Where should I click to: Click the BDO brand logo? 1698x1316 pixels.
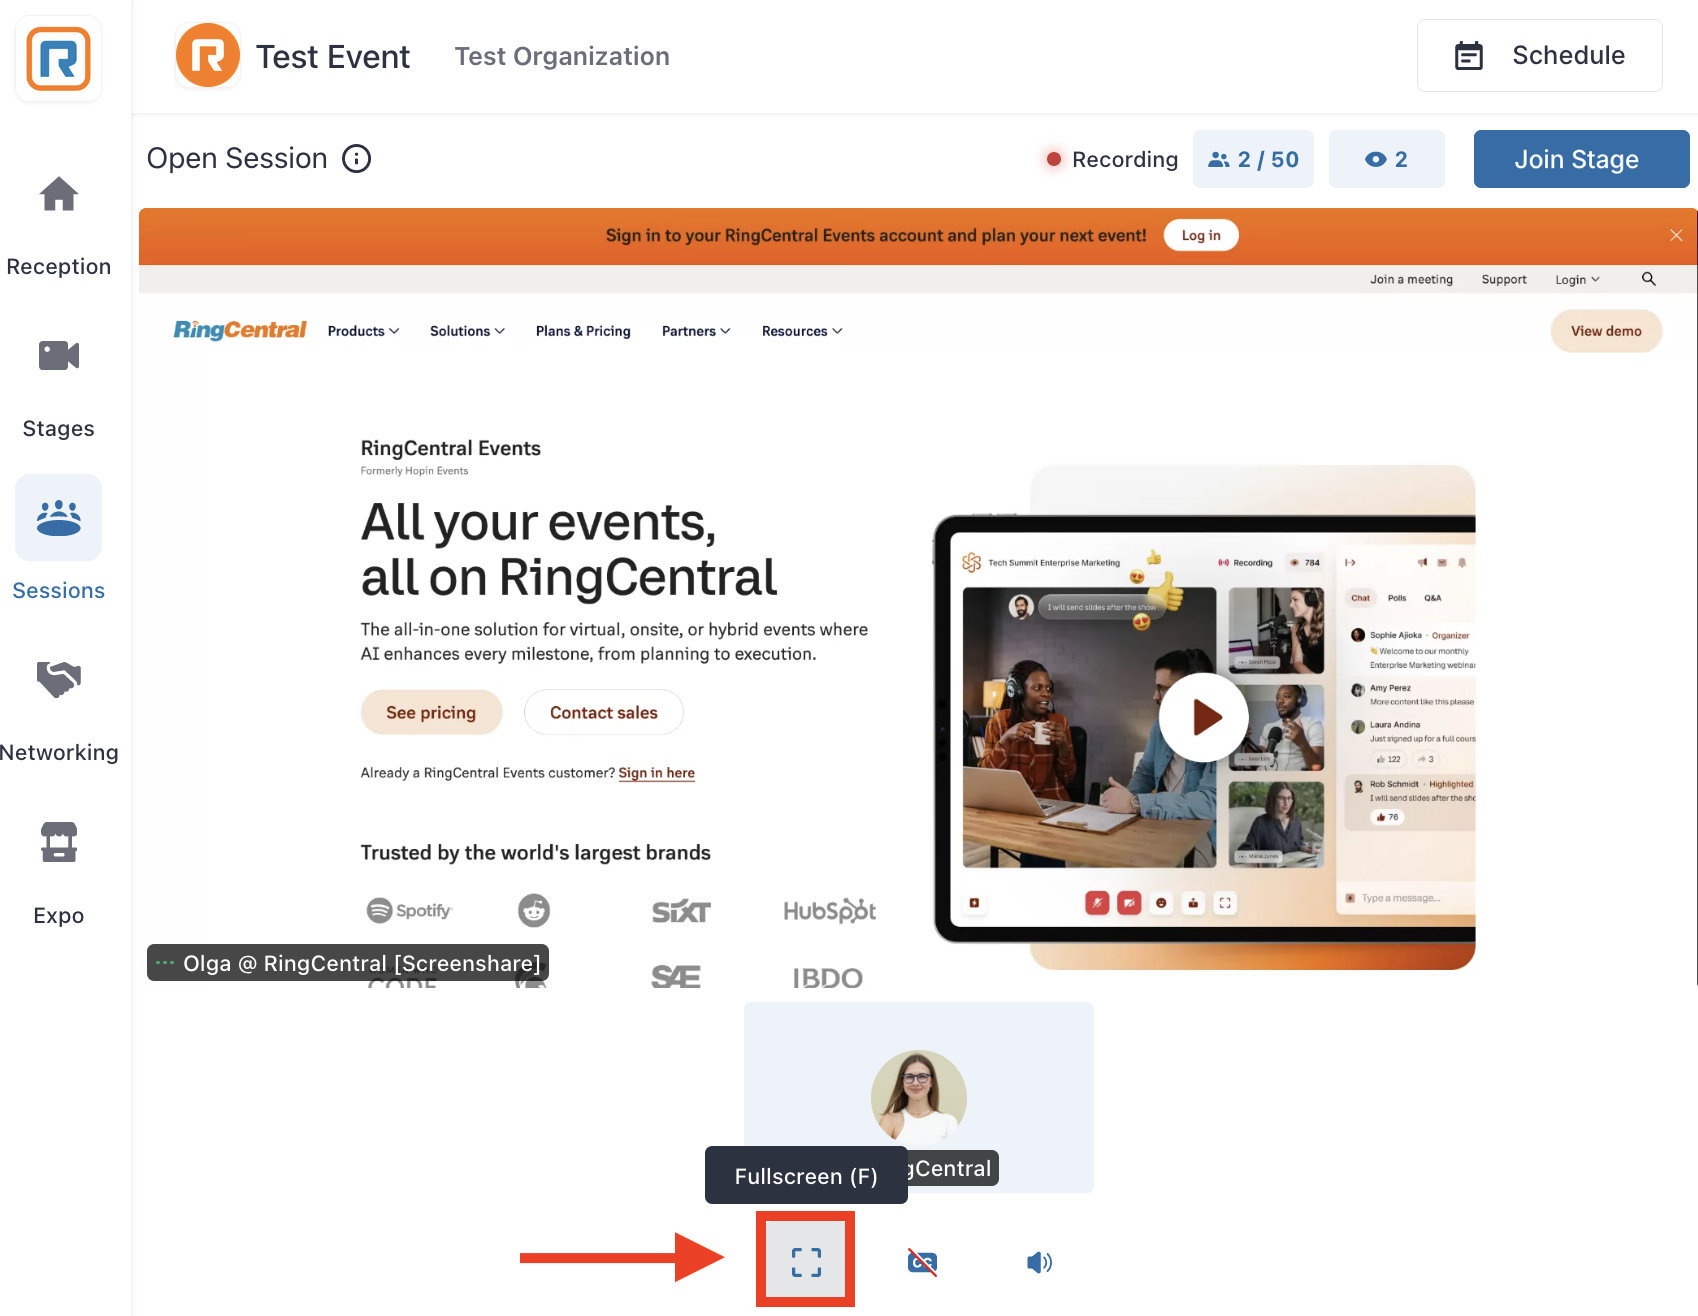pos(828,978)
